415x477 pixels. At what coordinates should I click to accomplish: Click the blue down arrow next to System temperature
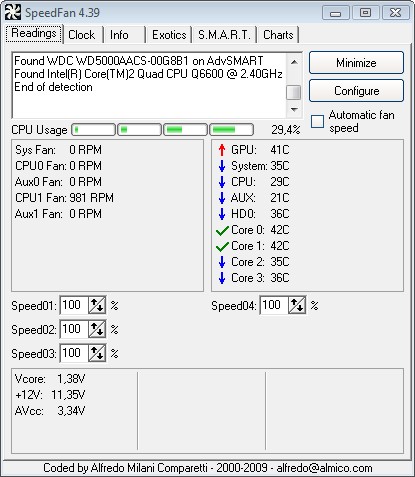(222, 166)
